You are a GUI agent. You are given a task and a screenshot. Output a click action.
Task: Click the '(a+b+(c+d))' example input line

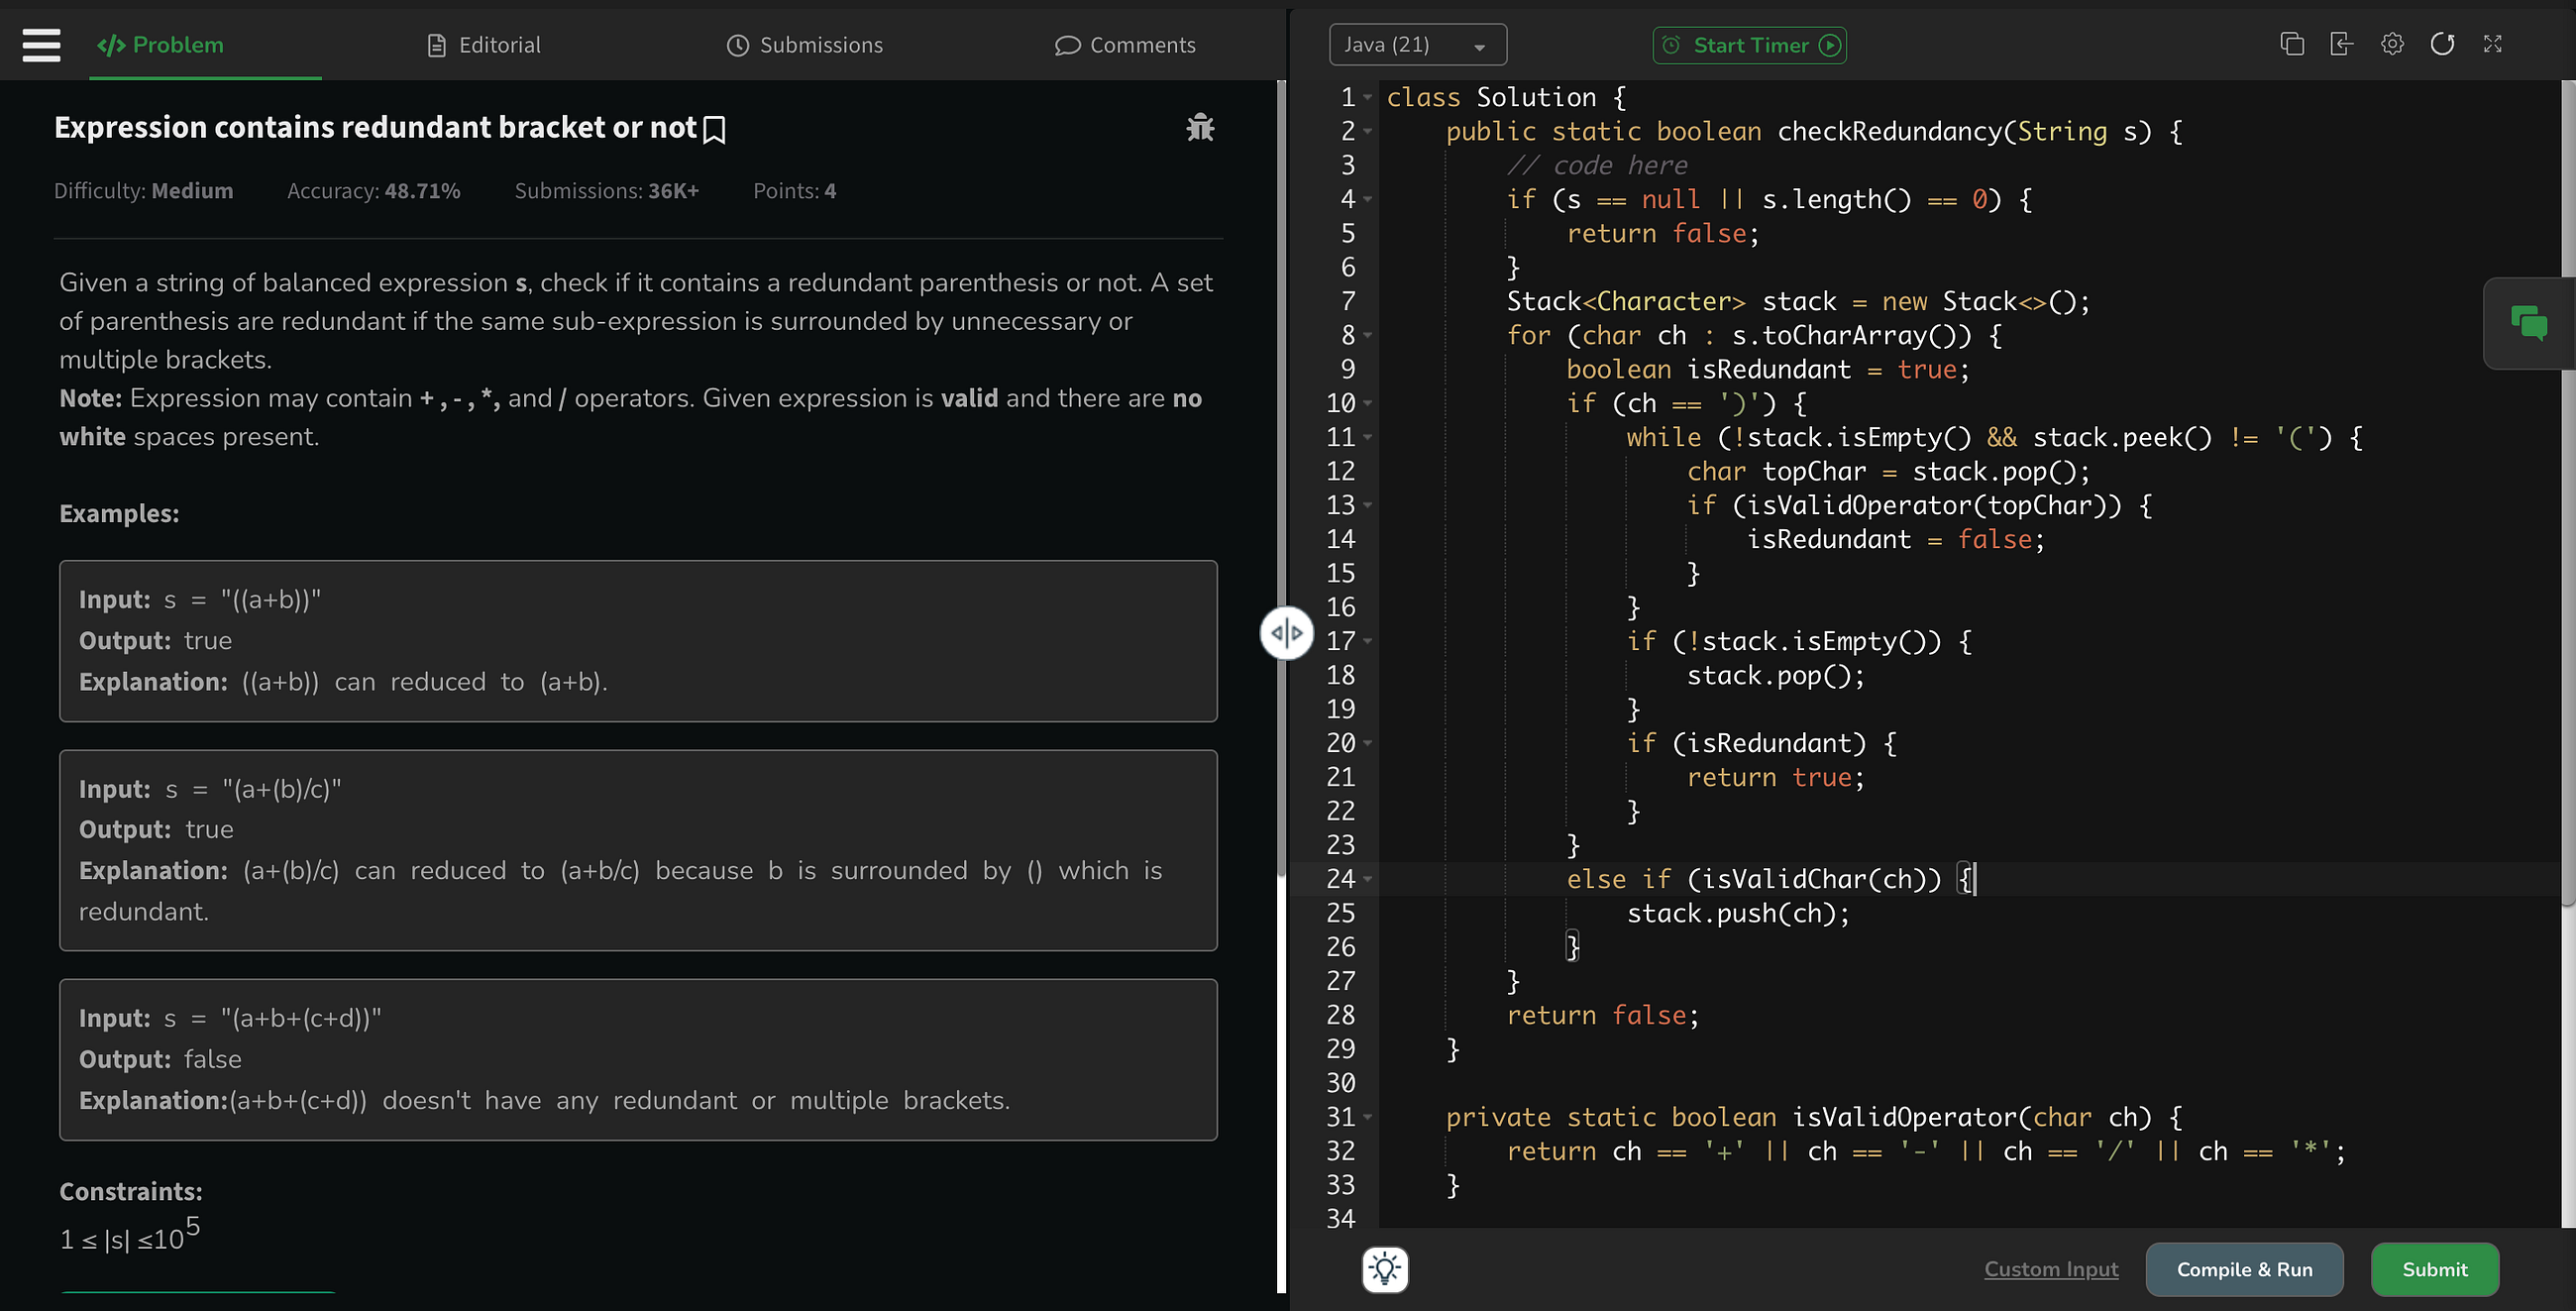pyautogui.click(x=230, y=1018)
